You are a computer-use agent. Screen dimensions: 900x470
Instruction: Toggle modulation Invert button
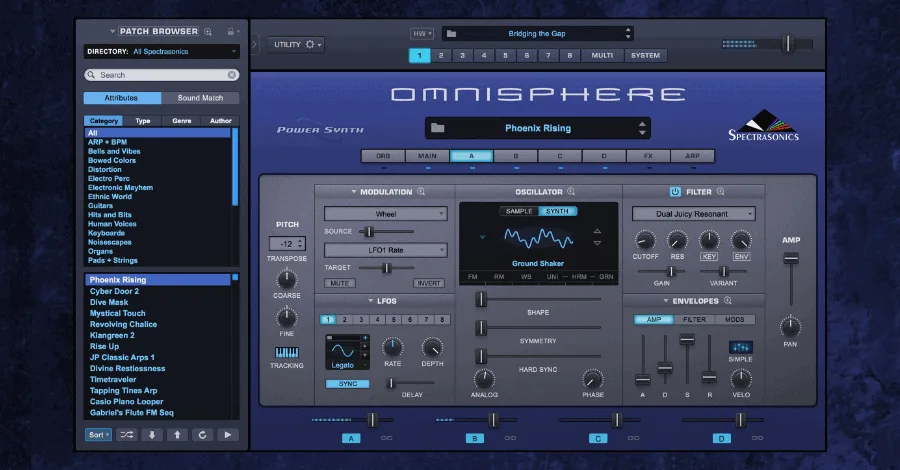[x=429, y=283]
